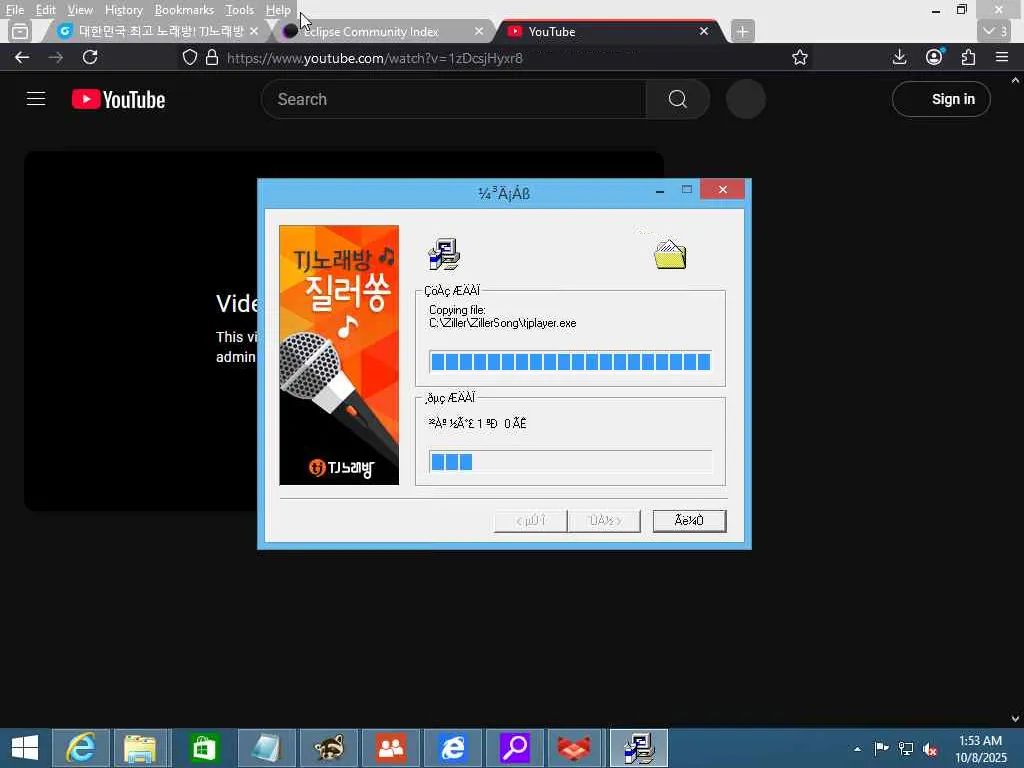Click the YouTube Sign in button
1024x768 pixels.
tap(941, 99)
